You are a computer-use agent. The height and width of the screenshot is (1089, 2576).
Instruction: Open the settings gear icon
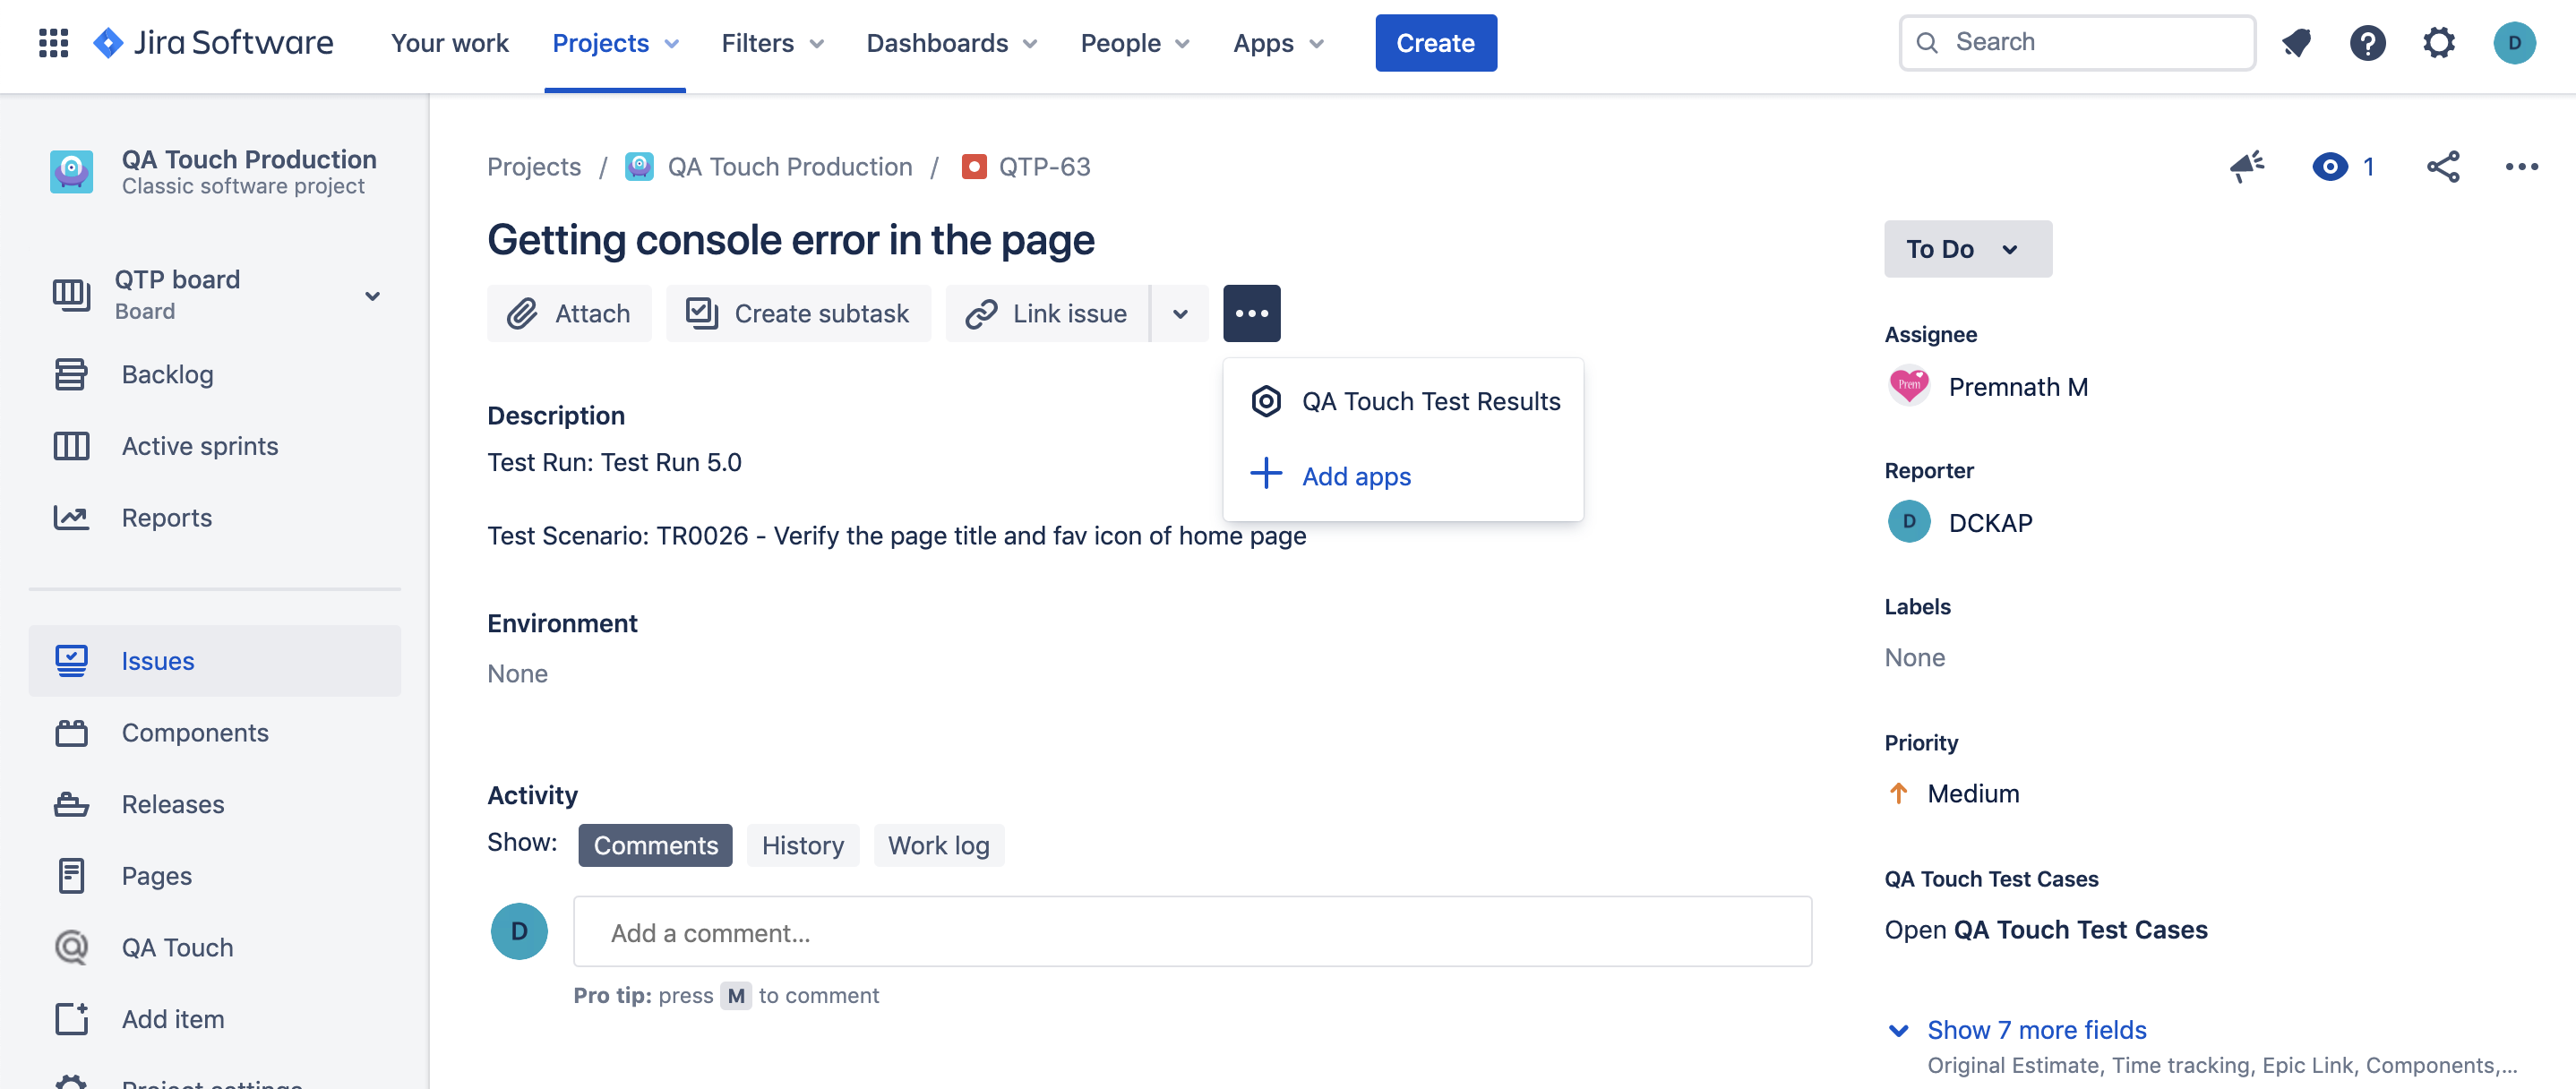(2439, 43)
